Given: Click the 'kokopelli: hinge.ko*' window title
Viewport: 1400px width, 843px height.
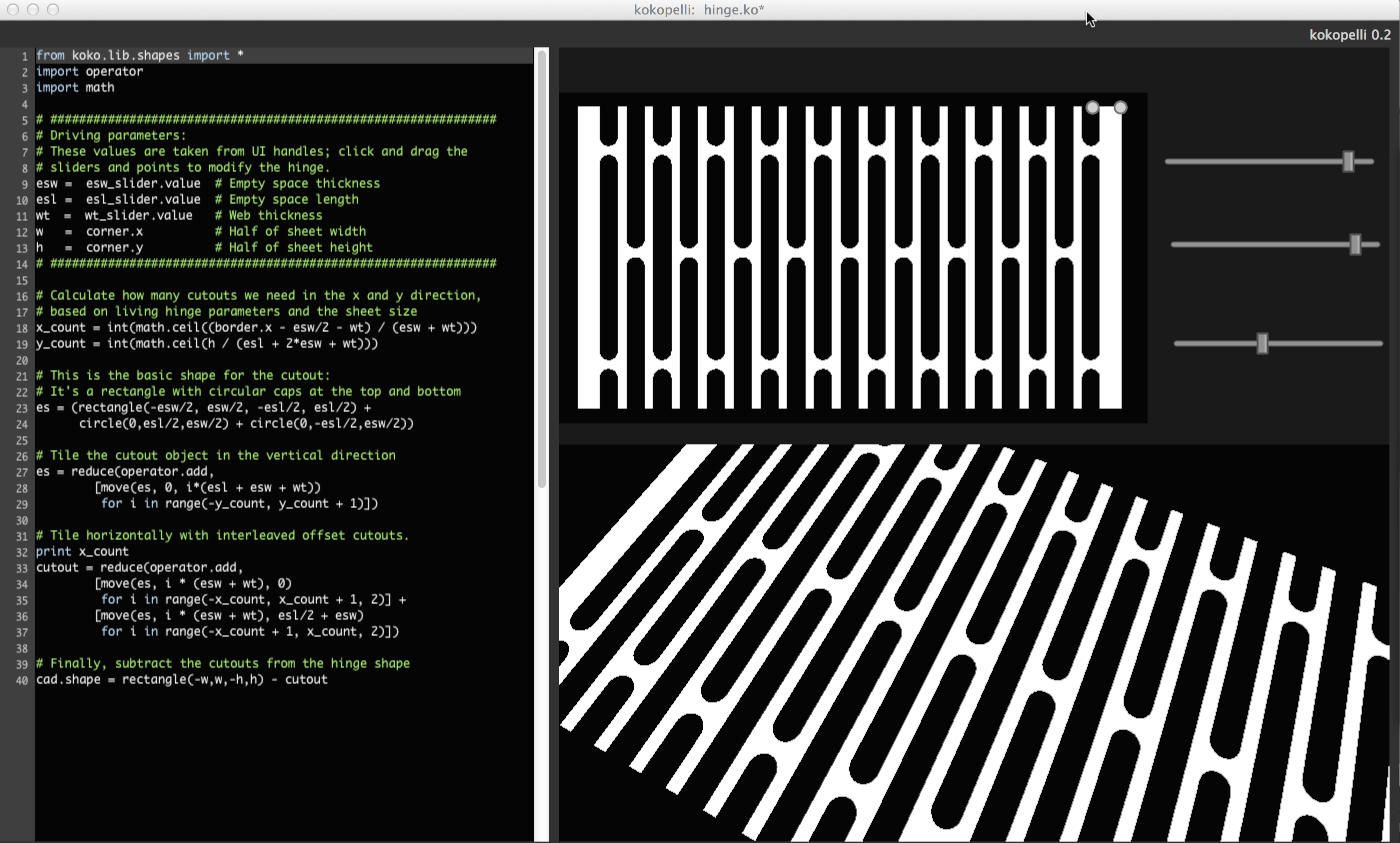Looking at the screenshot, I should pos(699,10).
